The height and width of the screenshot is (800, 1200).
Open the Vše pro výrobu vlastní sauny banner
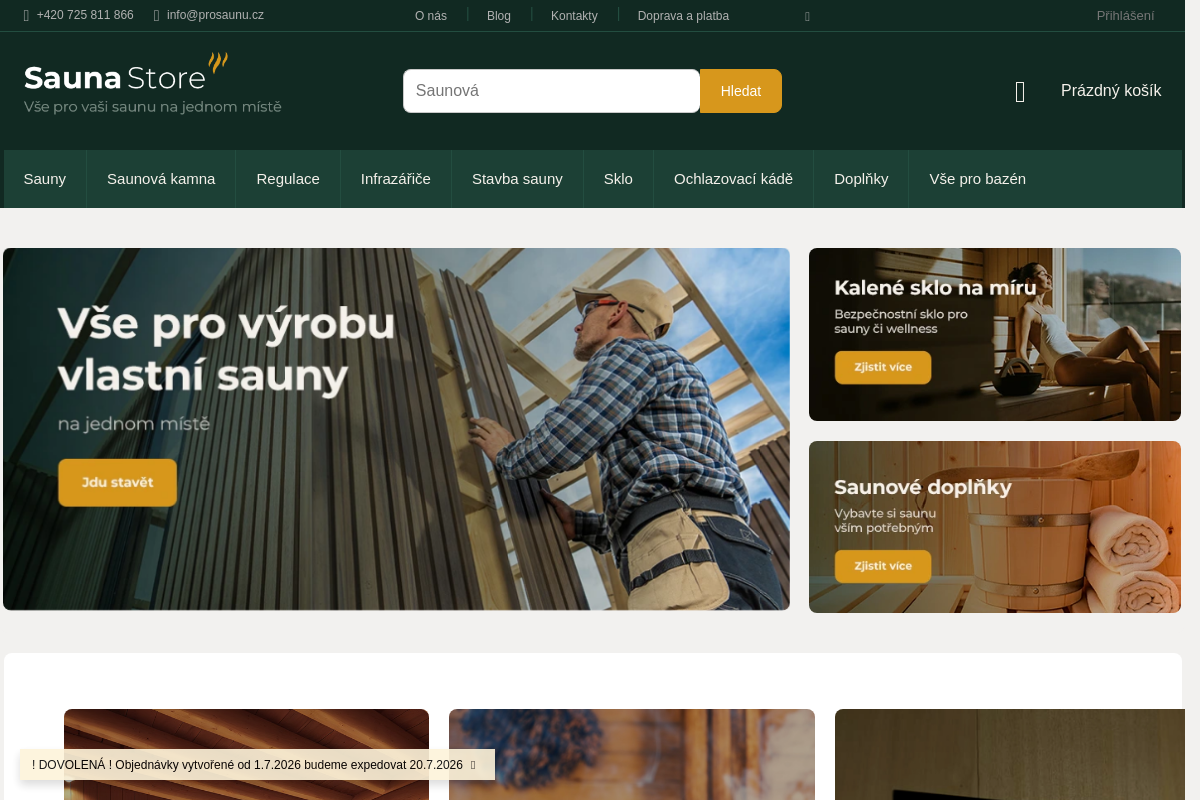tap(396, 429)
